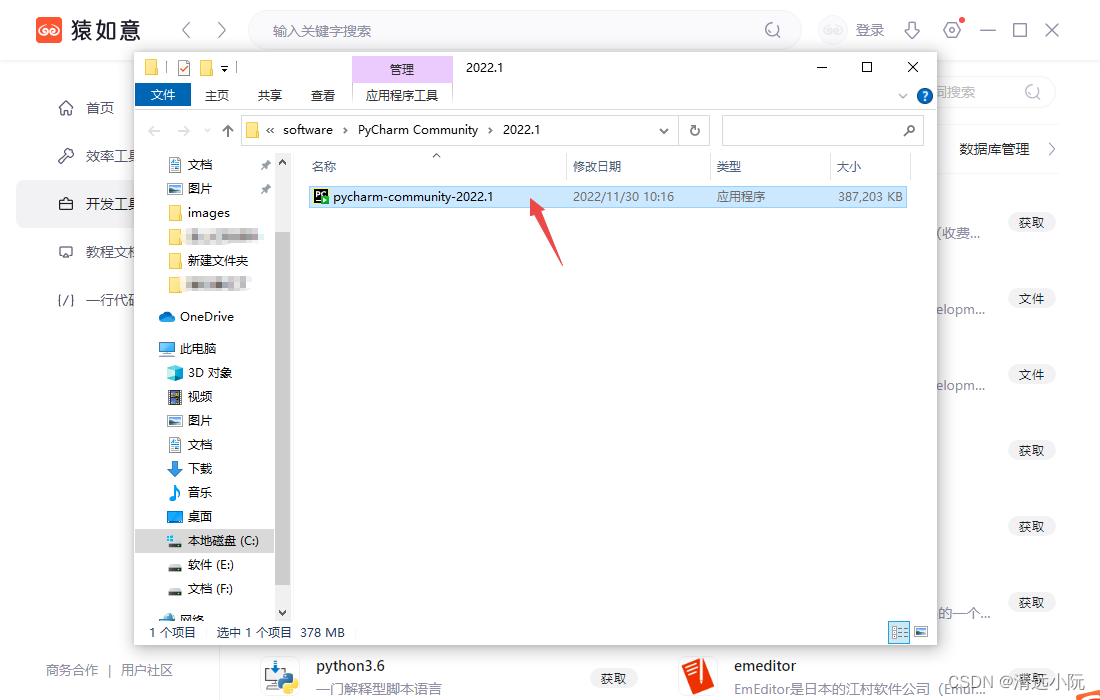Click 获取 button next to python3.6
Image resolution: width=1100 pixels, height=700 pixels.
tap(614, 678)
